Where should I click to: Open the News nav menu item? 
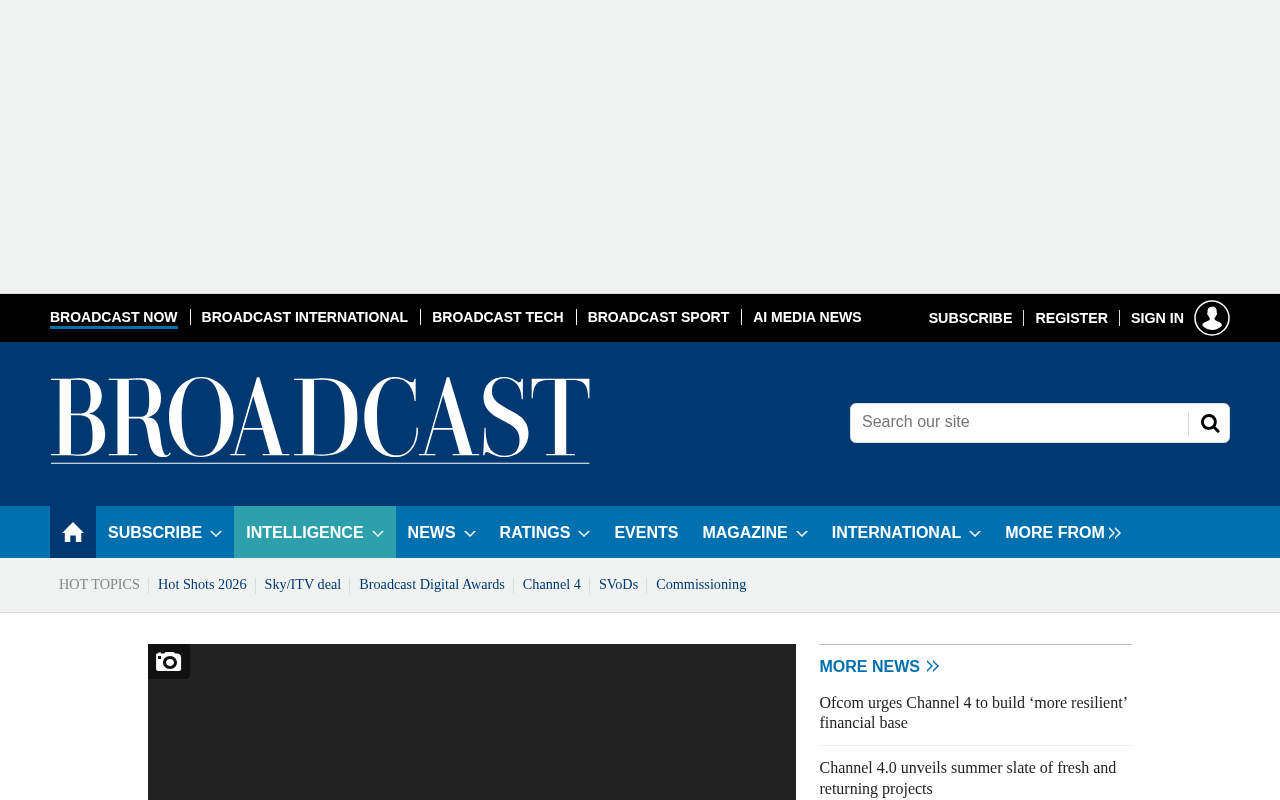[431, 533]
